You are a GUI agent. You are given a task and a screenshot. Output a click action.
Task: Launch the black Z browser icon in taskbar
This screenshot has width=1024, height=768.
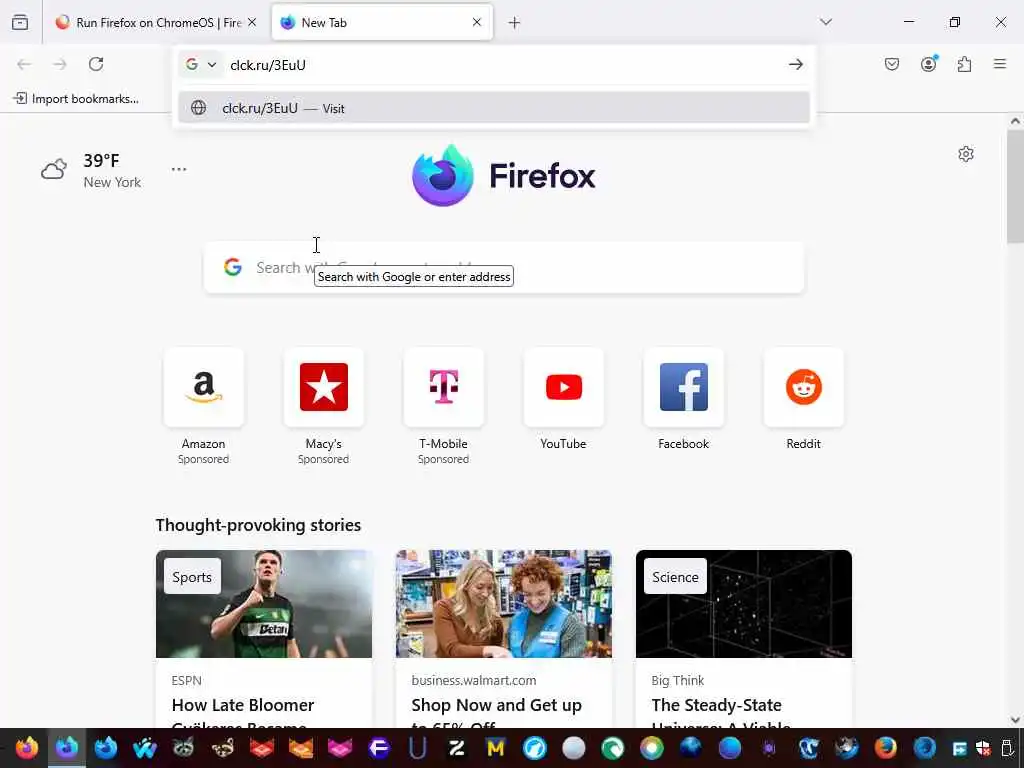pyautogui.click(x=456, y=747)
